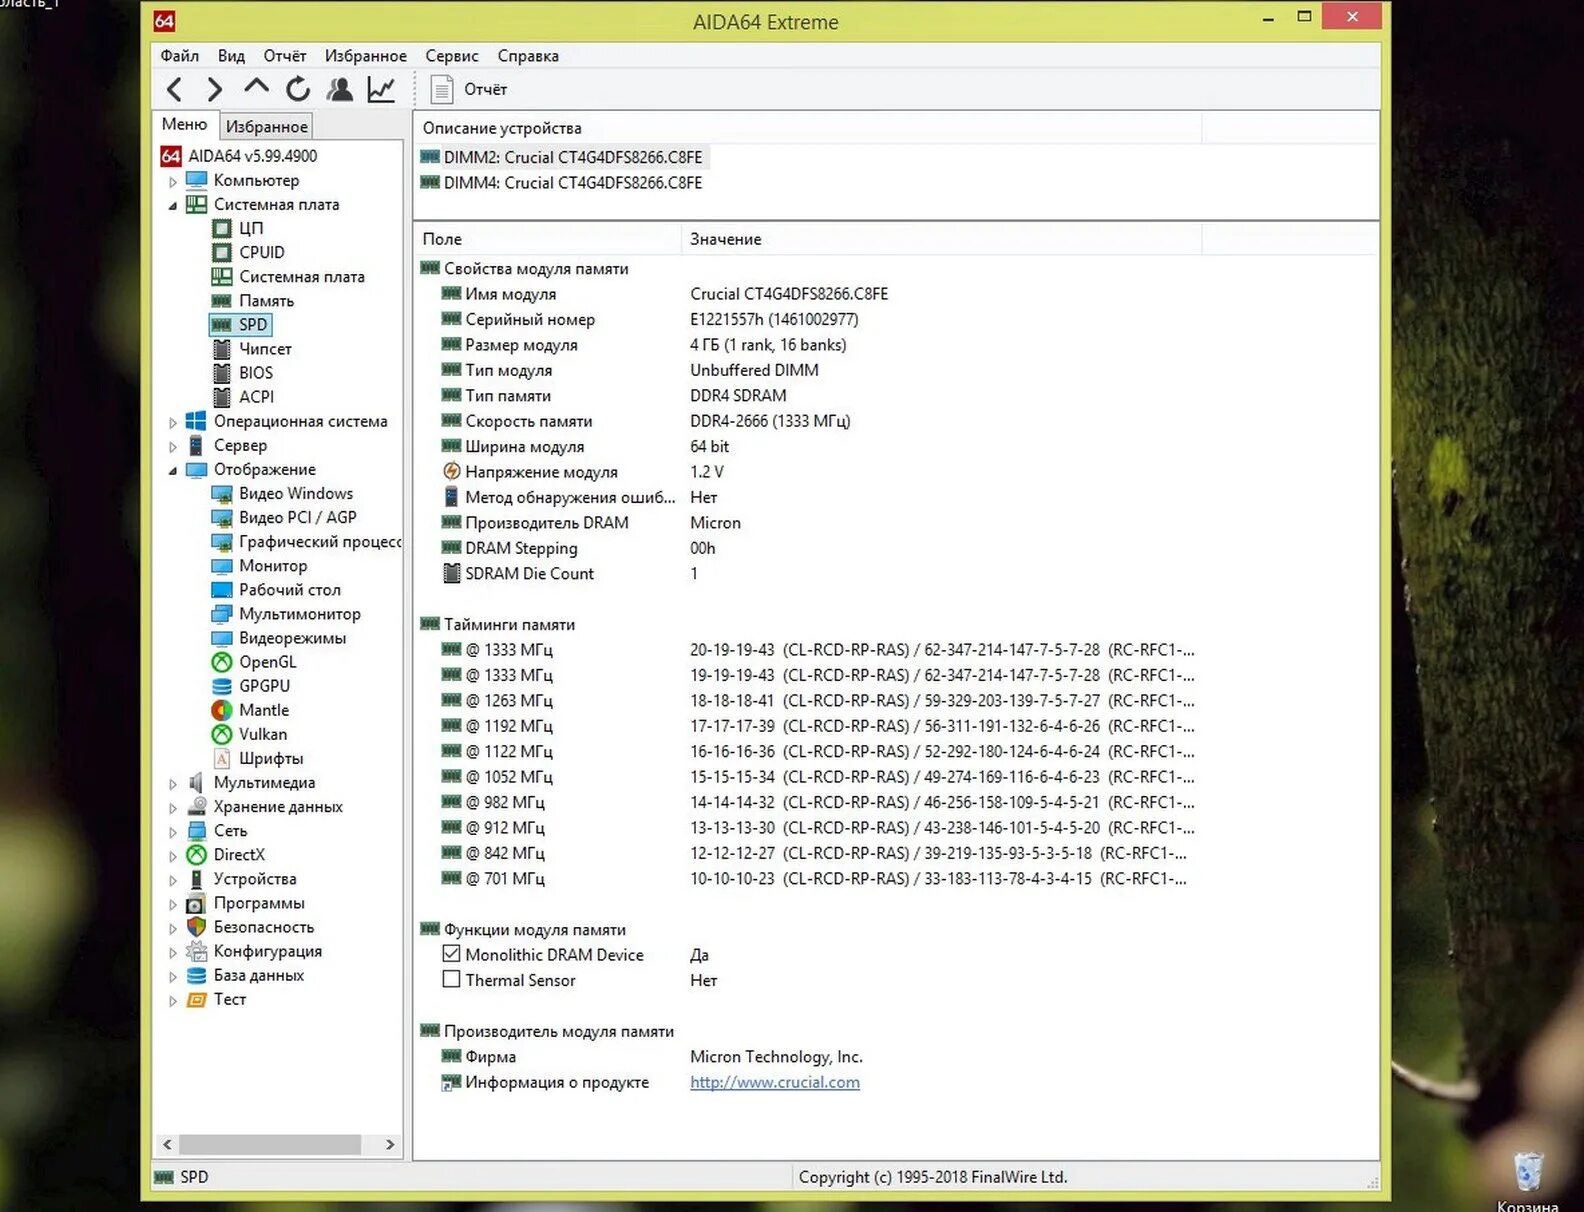
Task: Click the Поле column header
Action: pos(548,239)
